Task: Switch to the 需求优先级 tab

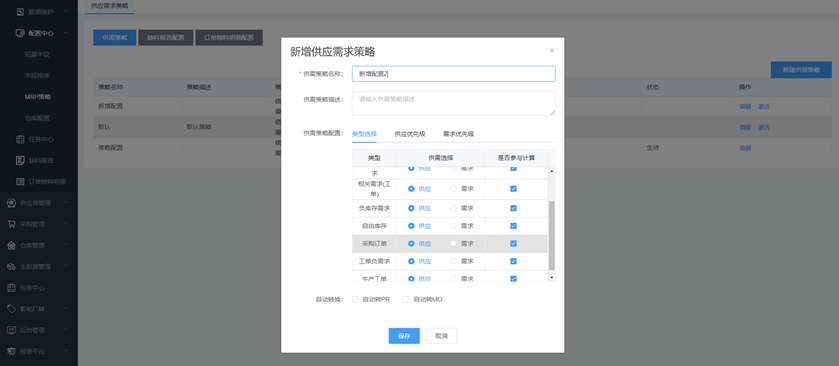Action: click(x=458, y=134)
